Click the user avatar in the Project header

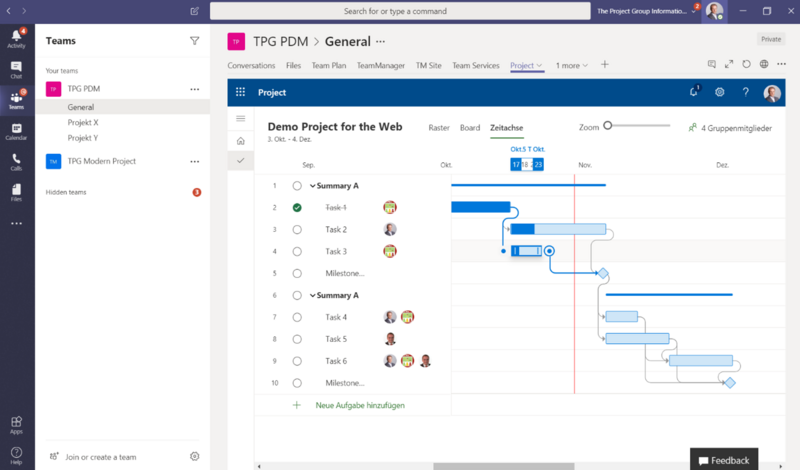[x=772, y=93]
